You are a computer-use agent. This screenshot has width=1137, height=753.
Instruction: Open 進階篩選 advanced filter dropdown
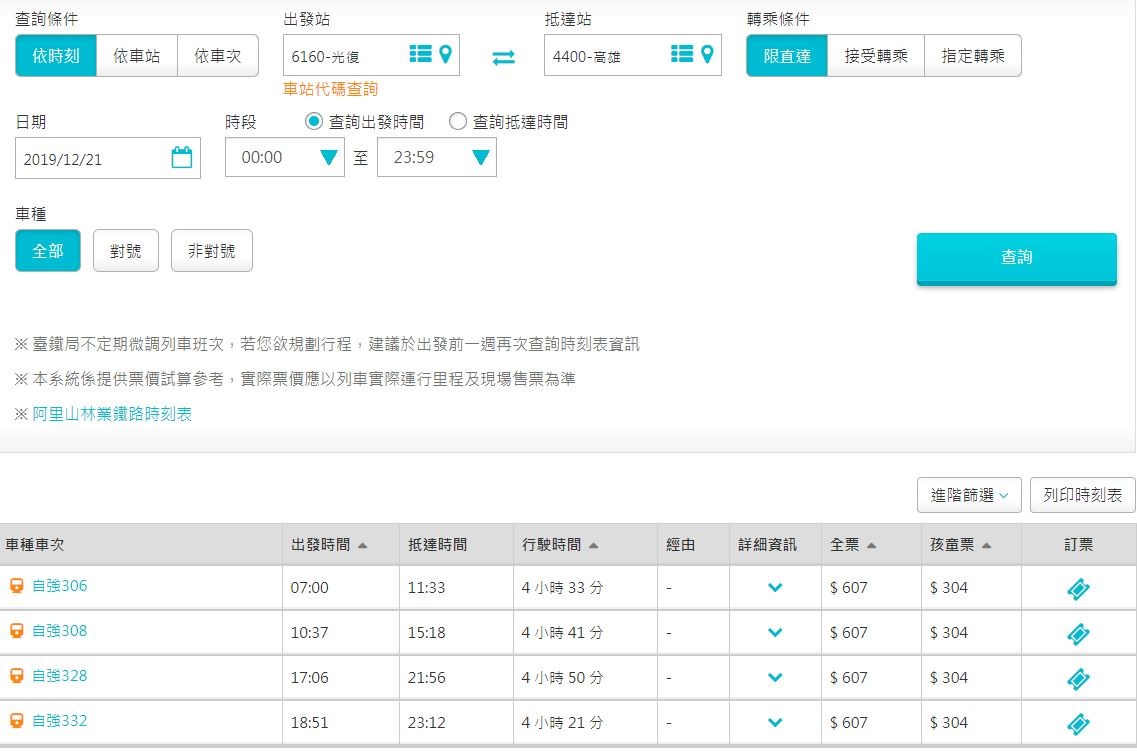[x=968, y=495]
